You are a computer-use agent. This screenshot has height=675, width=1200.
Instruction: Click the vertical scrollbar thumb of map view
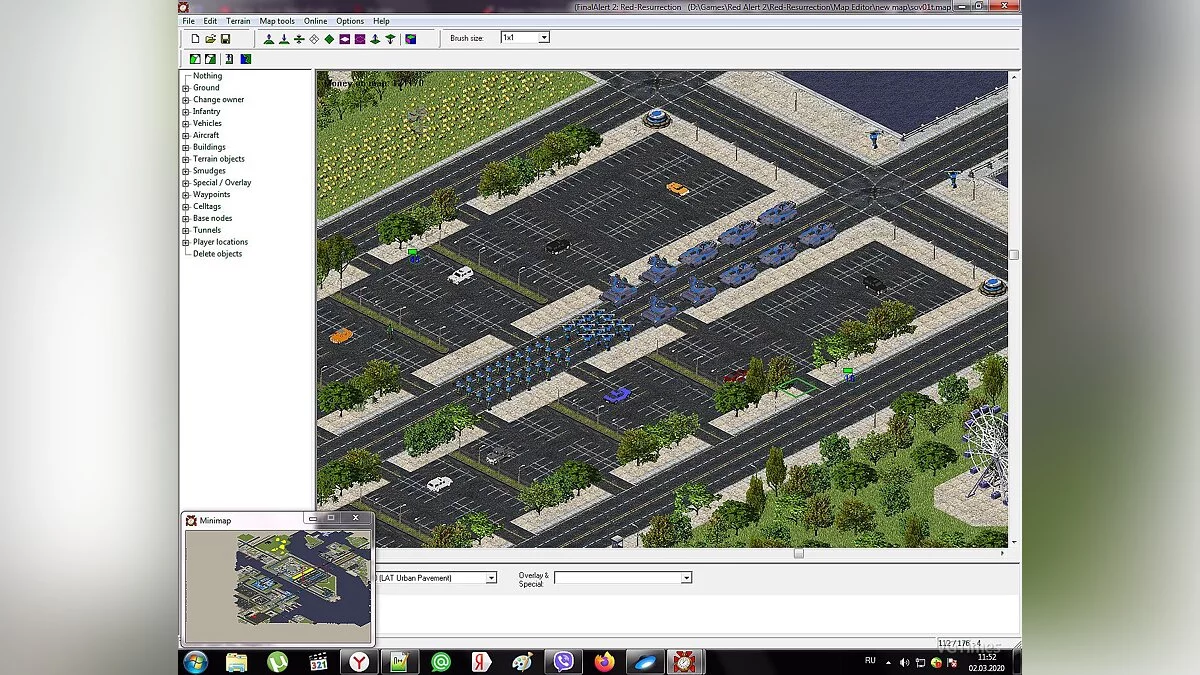pyautogui.click(x=1013, y=255)
